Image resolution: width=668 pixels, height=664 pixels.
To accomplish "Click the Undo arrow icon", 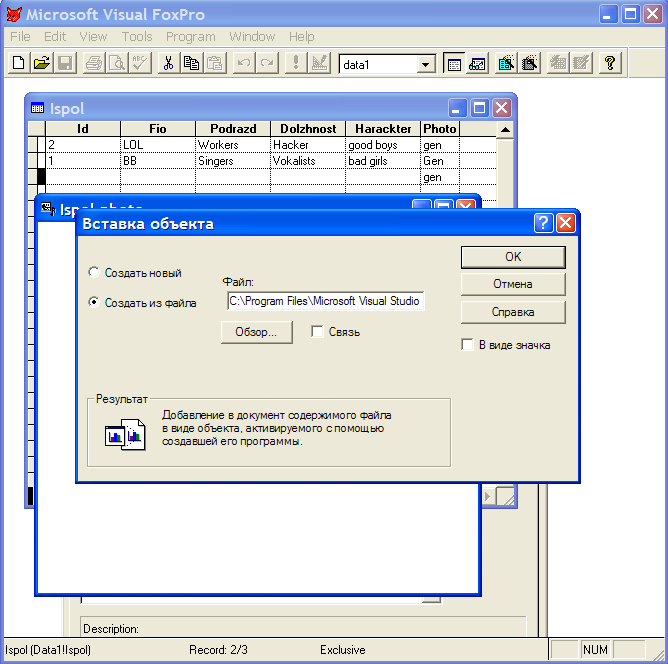I will (244, 63).
